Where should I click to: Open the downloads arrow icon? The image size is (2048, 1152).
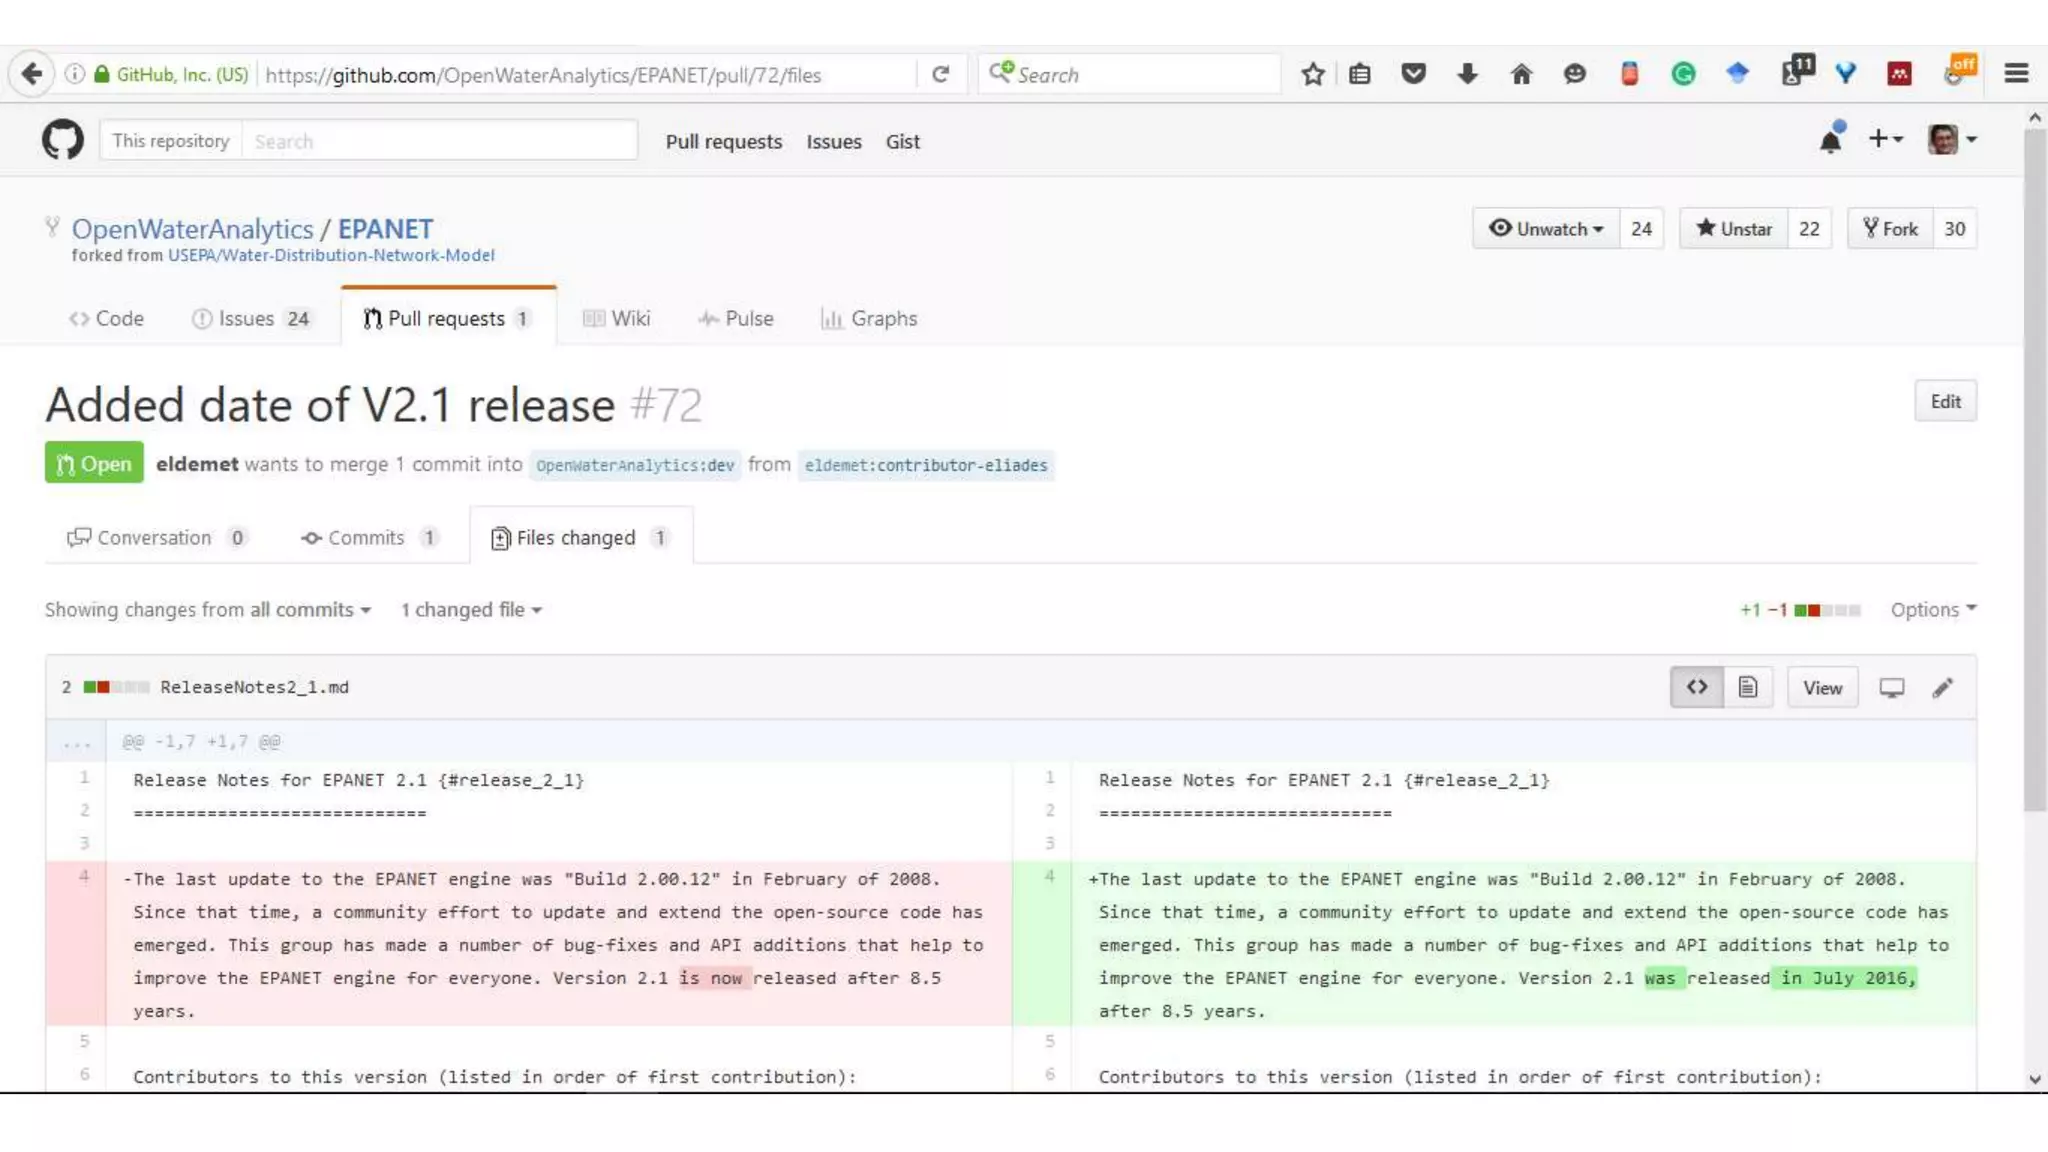1467,74
